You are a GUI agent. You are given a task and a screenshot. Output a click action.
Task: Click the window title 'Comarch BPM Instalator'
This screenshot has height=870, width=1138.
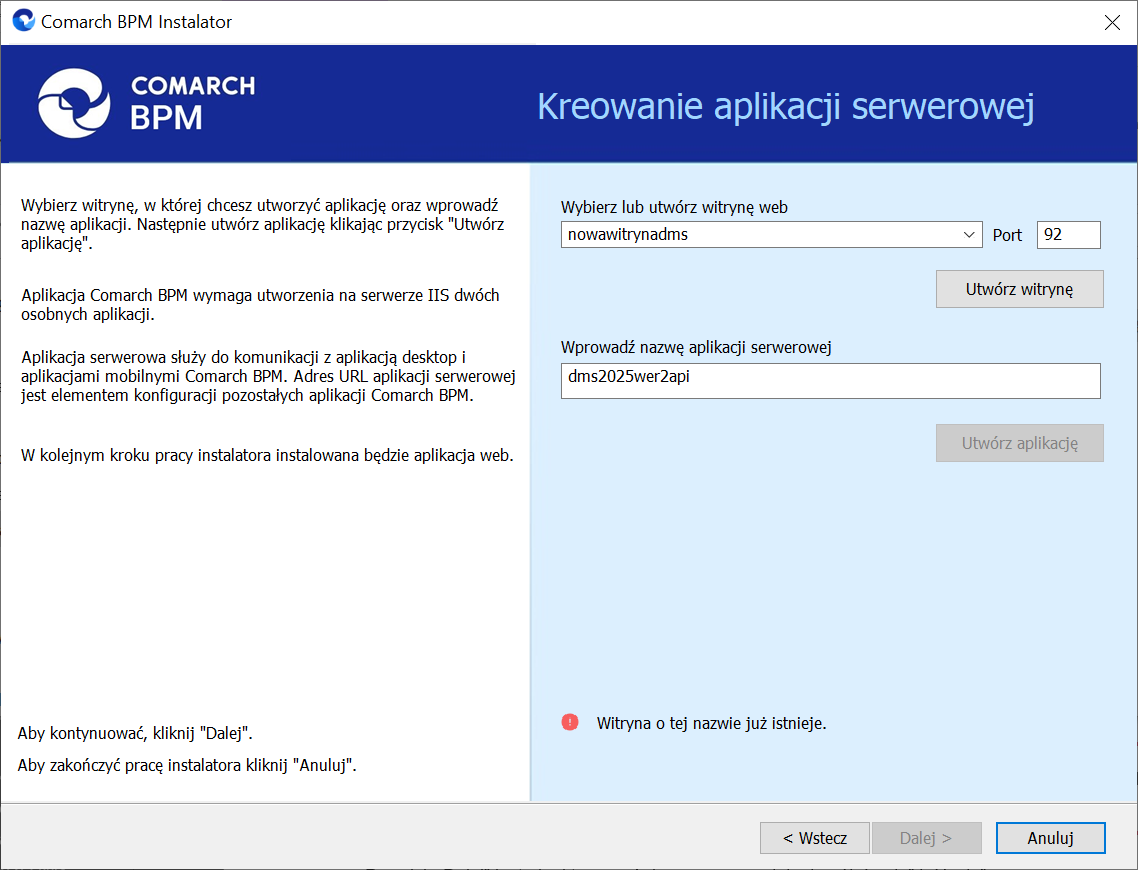pos(136,22)
